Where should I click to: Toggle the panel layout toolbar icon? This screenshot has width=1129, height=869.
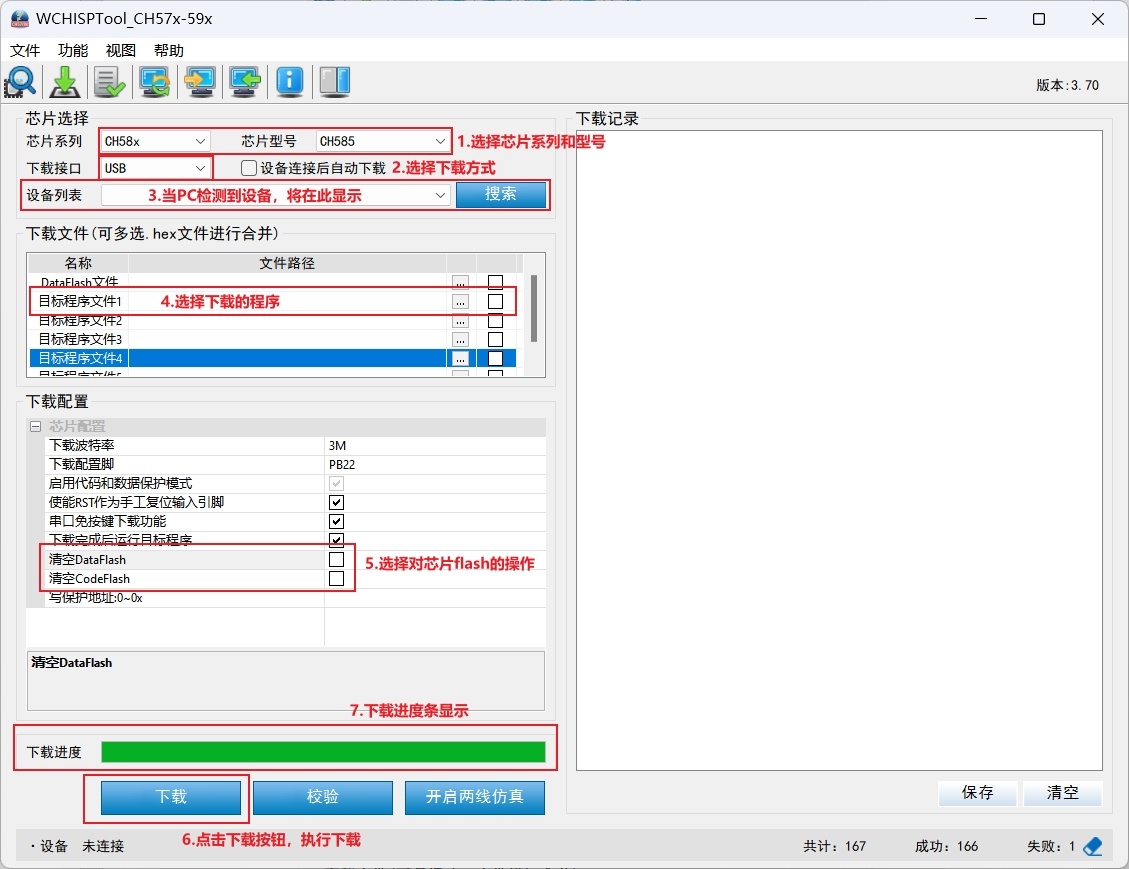(x=334, y=81)
